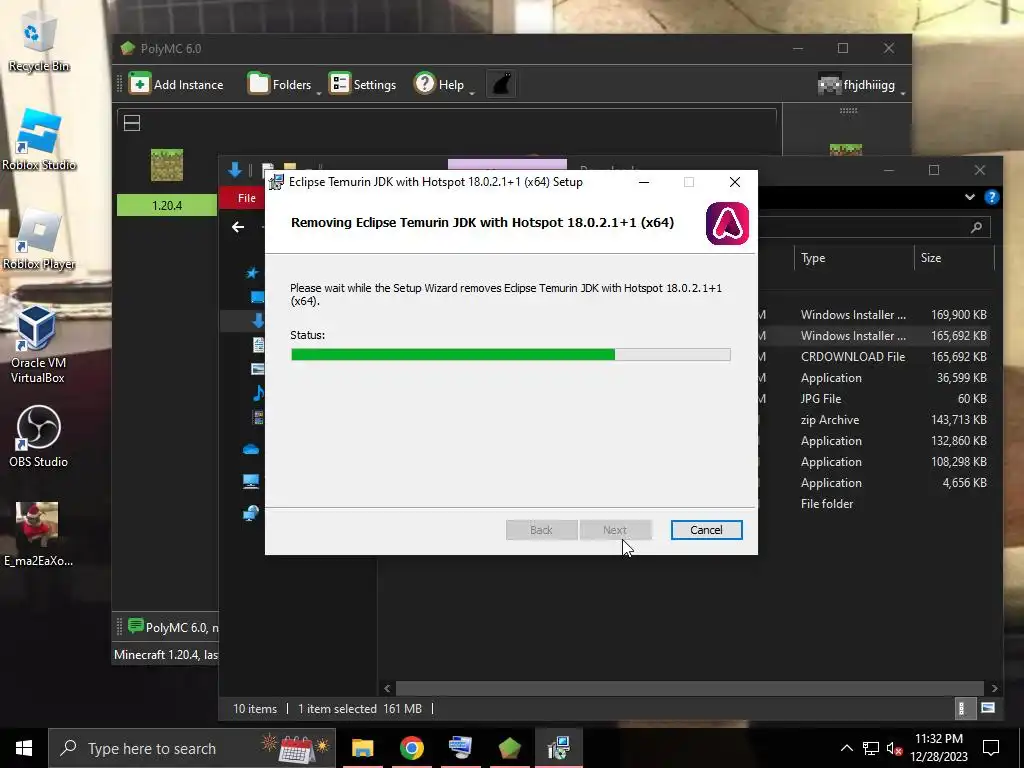Select Pictures in Explorer sidebar
The width and height of the screenshot is (1024, 768).
click(258, 368)
